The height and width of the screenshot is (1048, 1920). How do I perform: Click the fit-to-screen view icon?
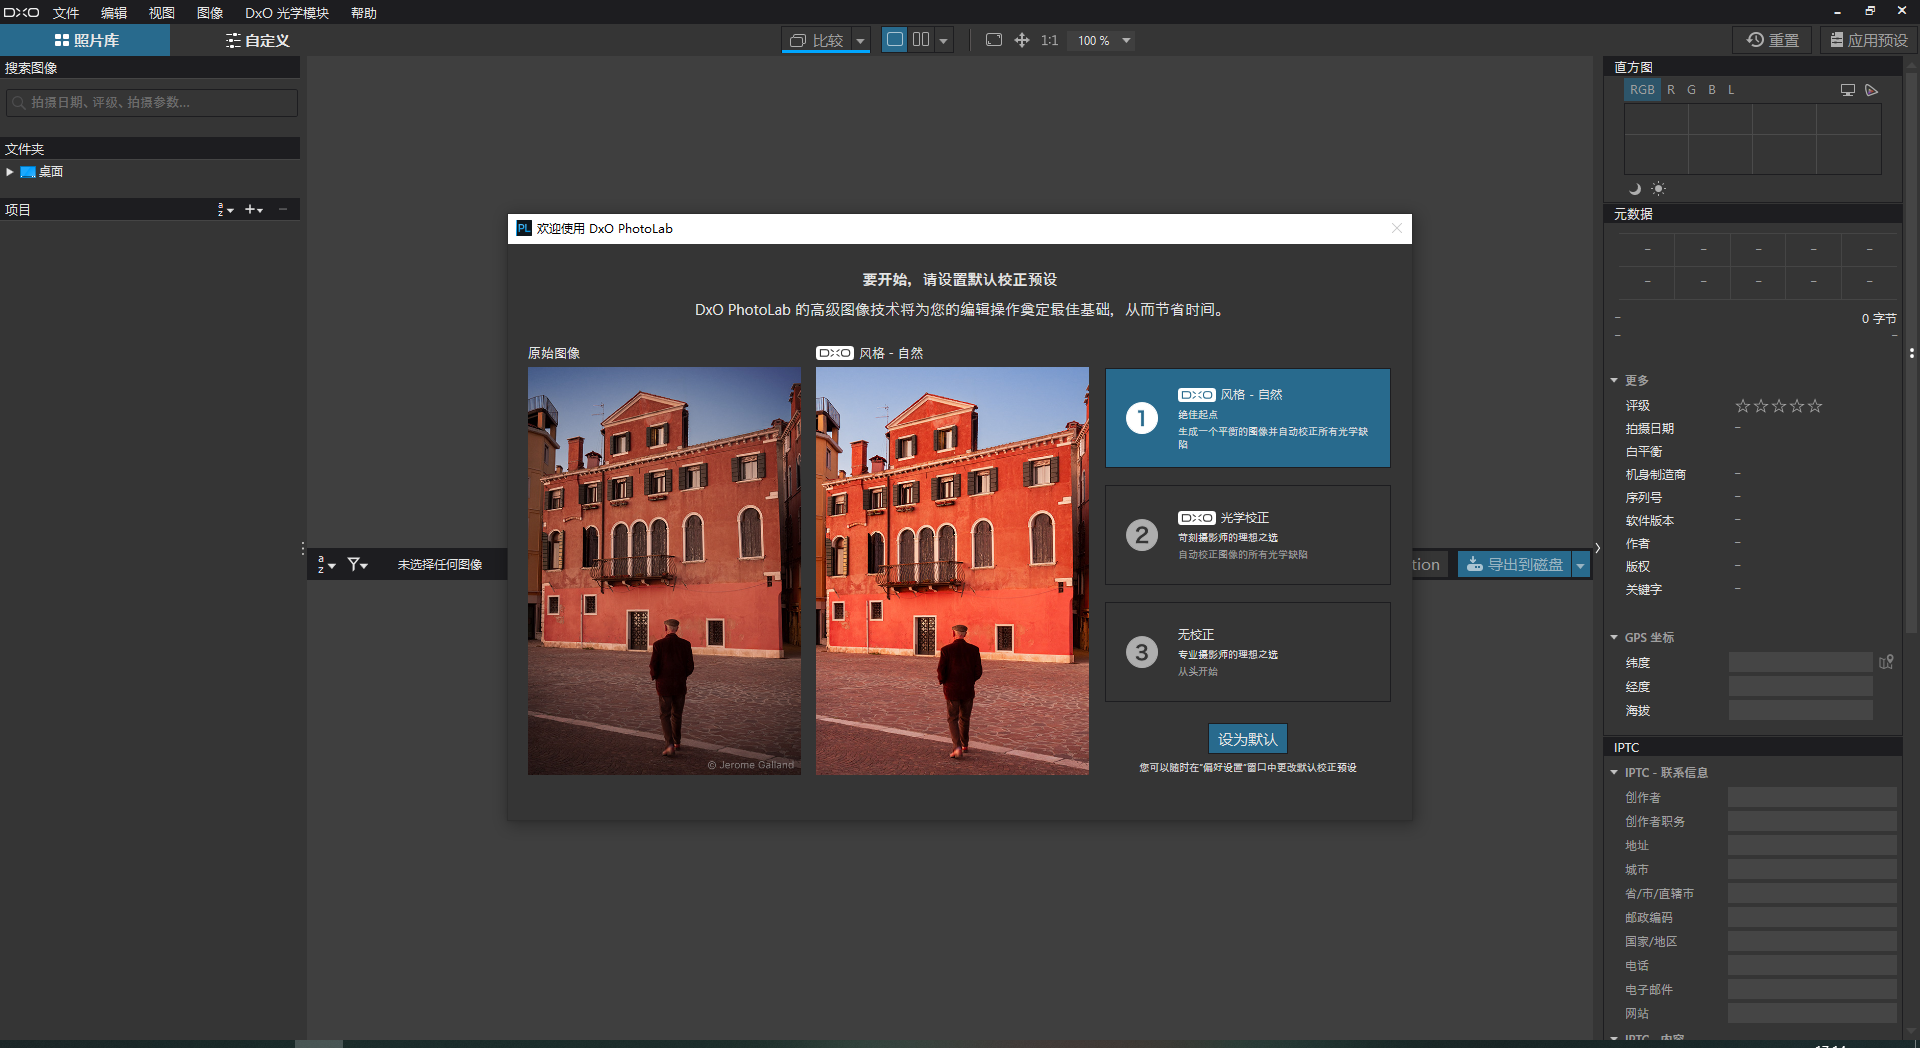coord(994,40)
